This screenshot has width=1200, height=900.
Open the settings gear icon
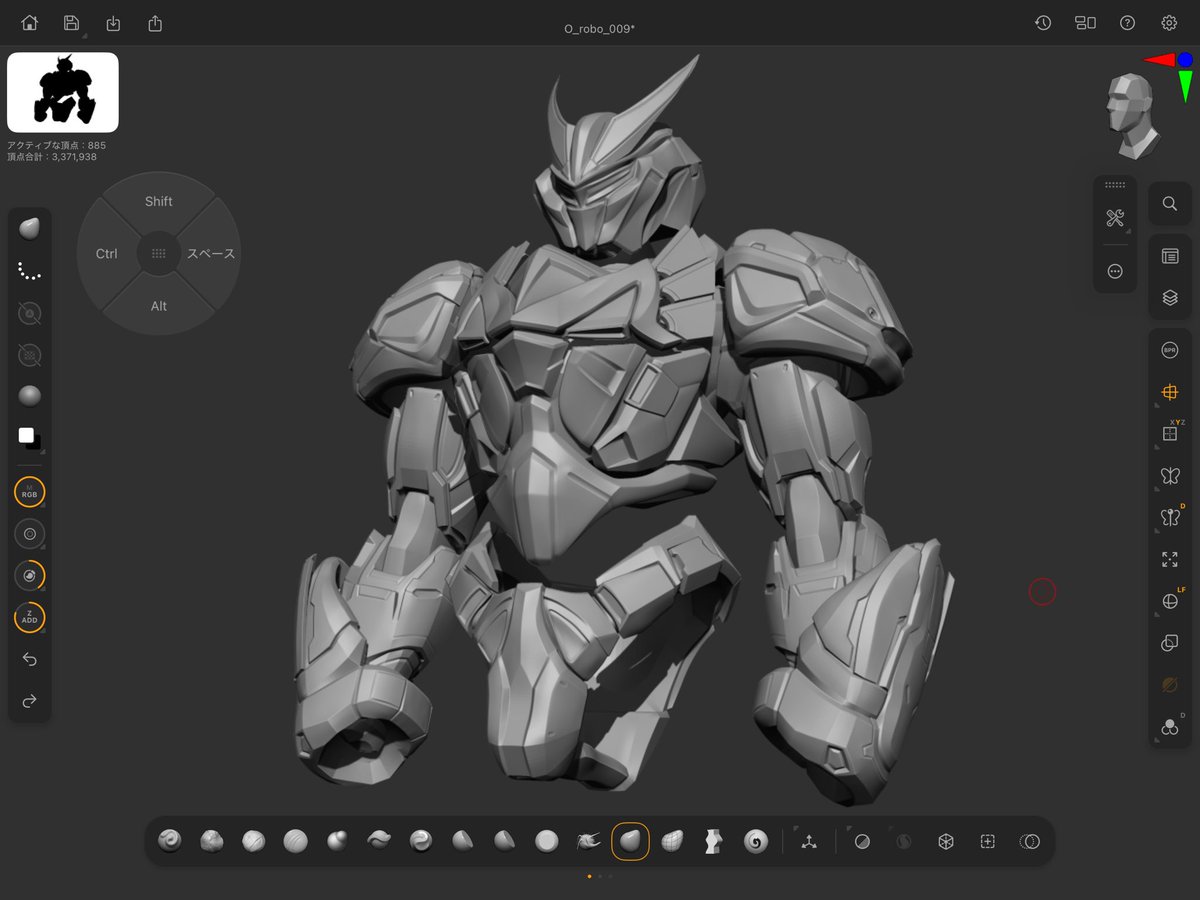point(1169,23)
